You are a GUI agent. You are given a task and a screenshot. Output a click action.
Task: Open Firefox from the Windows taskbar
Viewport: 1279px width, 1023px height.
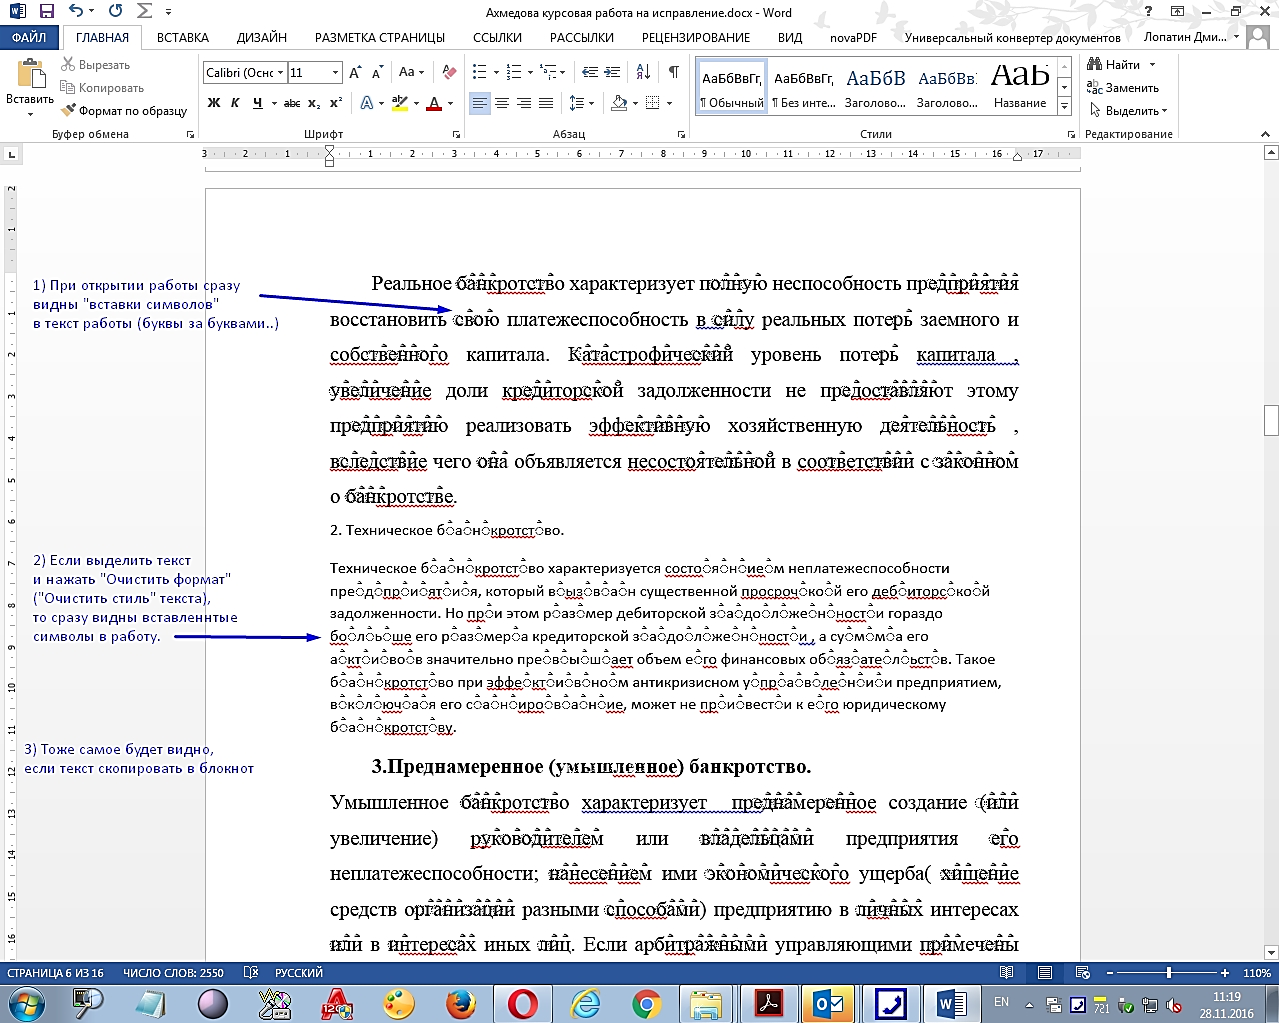pos(460,1003)
